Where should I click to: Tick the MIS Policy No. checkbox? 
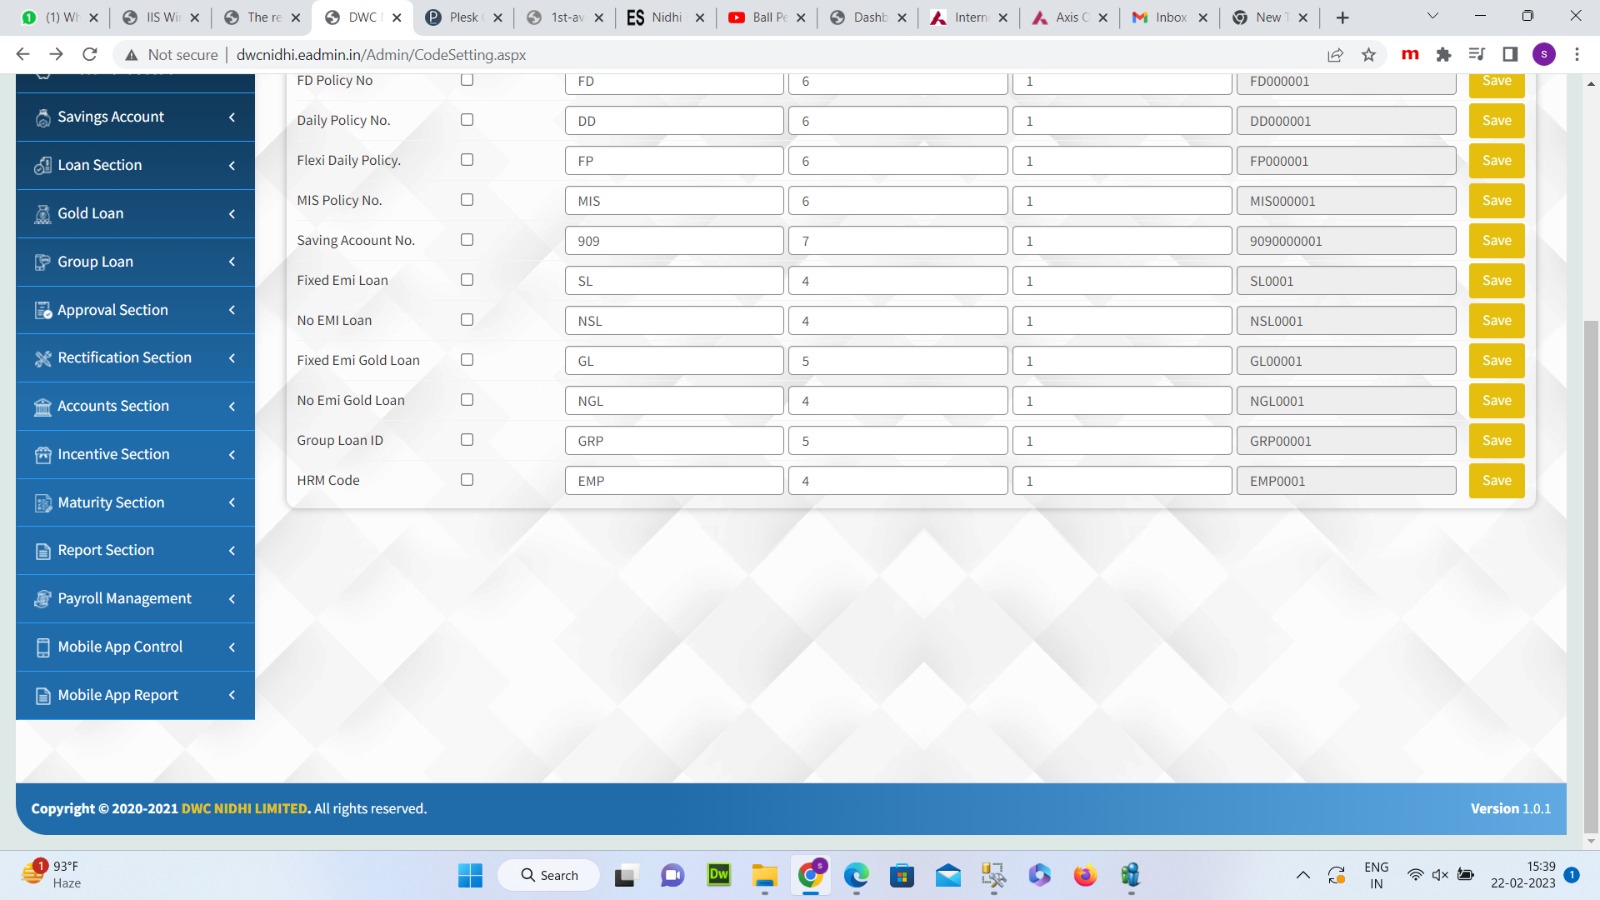tap(467, 200)
